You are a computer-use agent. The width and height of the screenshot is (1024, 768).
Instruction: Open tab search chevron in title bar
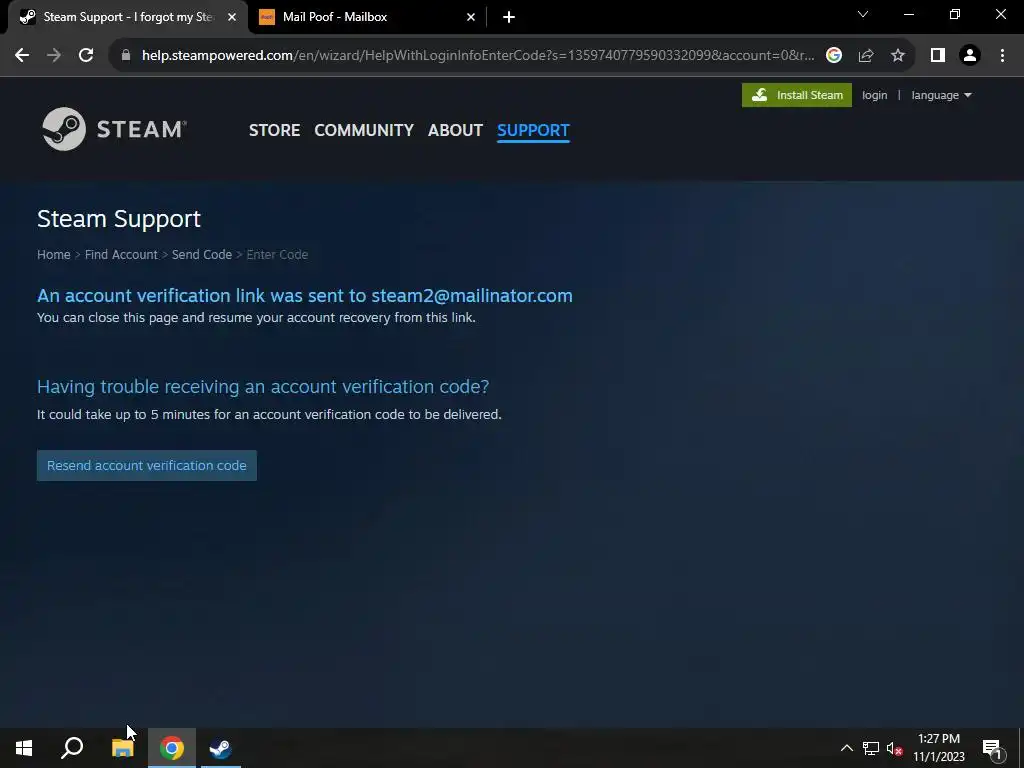863,14
